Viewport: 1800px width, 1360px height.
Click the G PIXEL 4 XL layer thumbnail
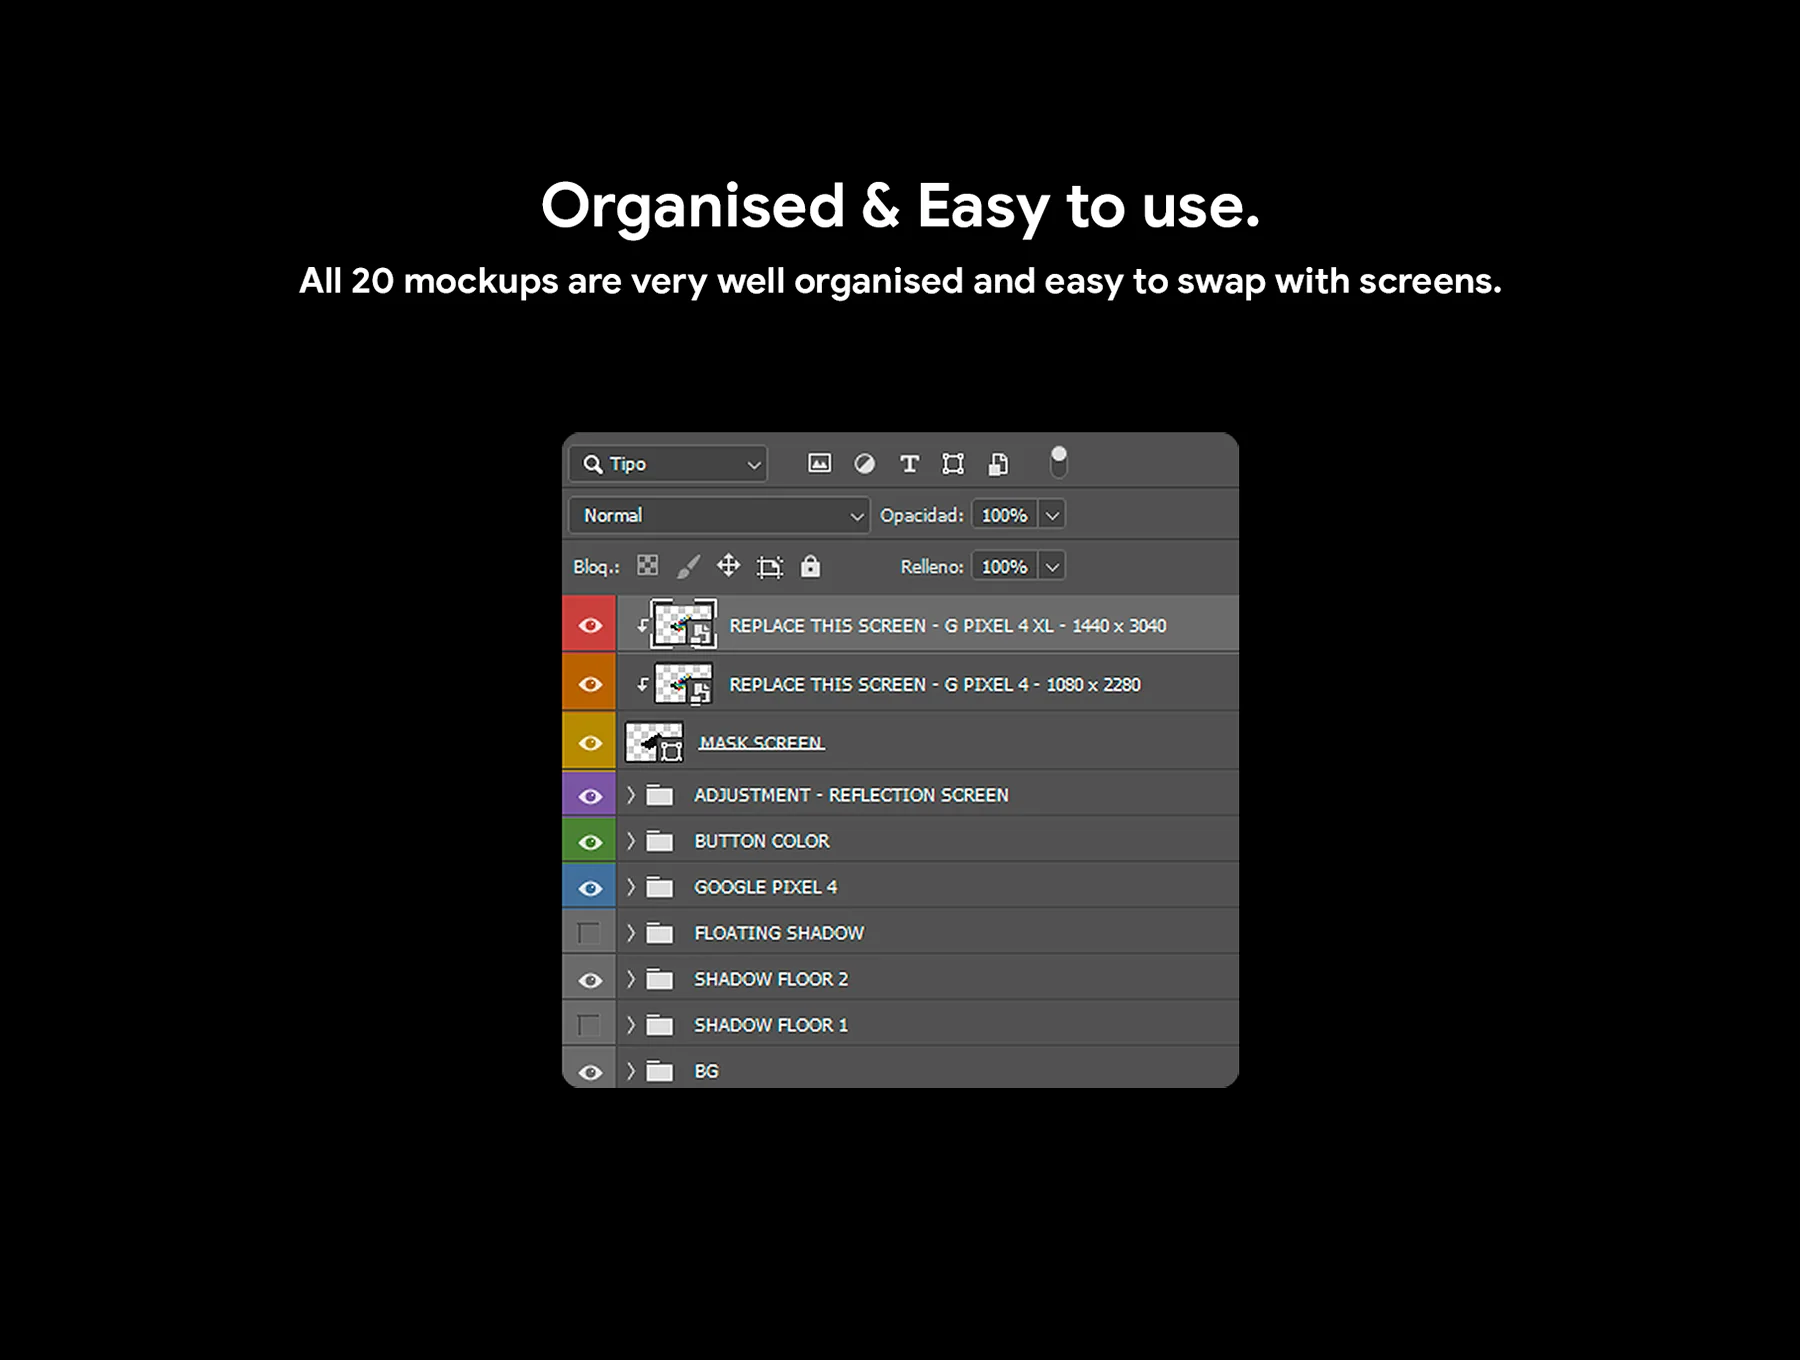[684, 625]
